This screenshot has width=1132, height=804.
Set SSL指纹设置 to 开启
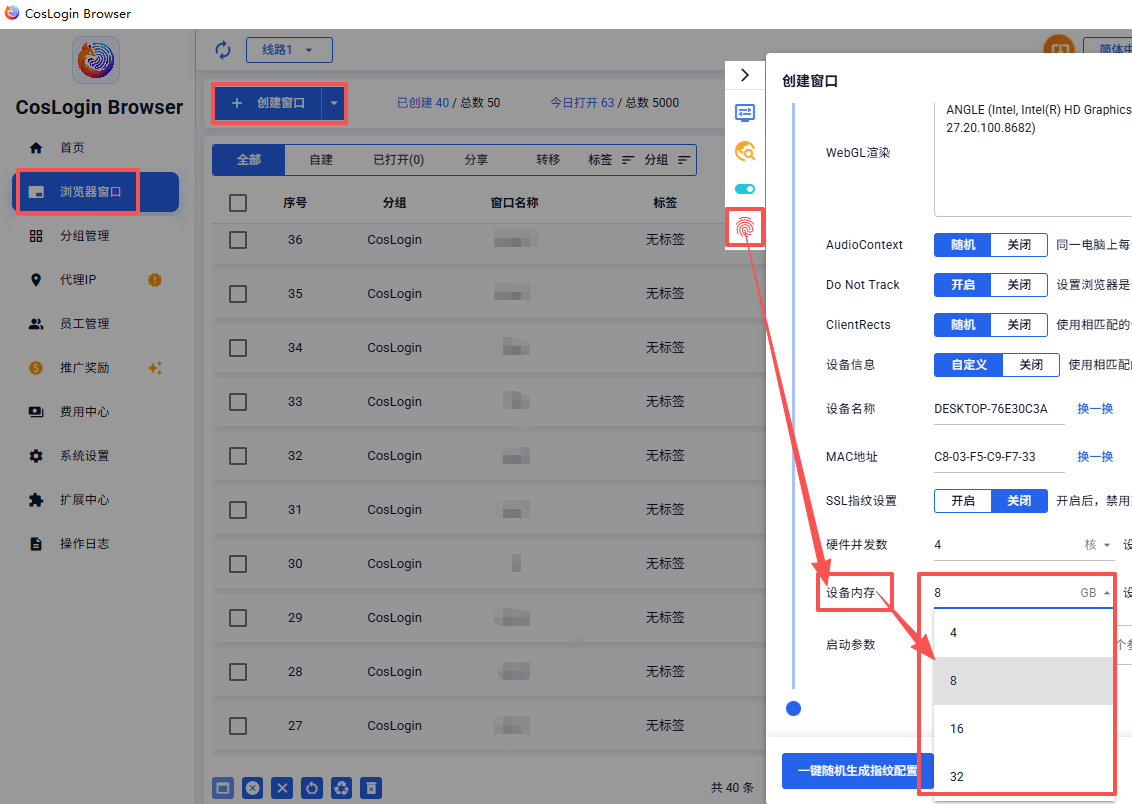tap(962, 501)
